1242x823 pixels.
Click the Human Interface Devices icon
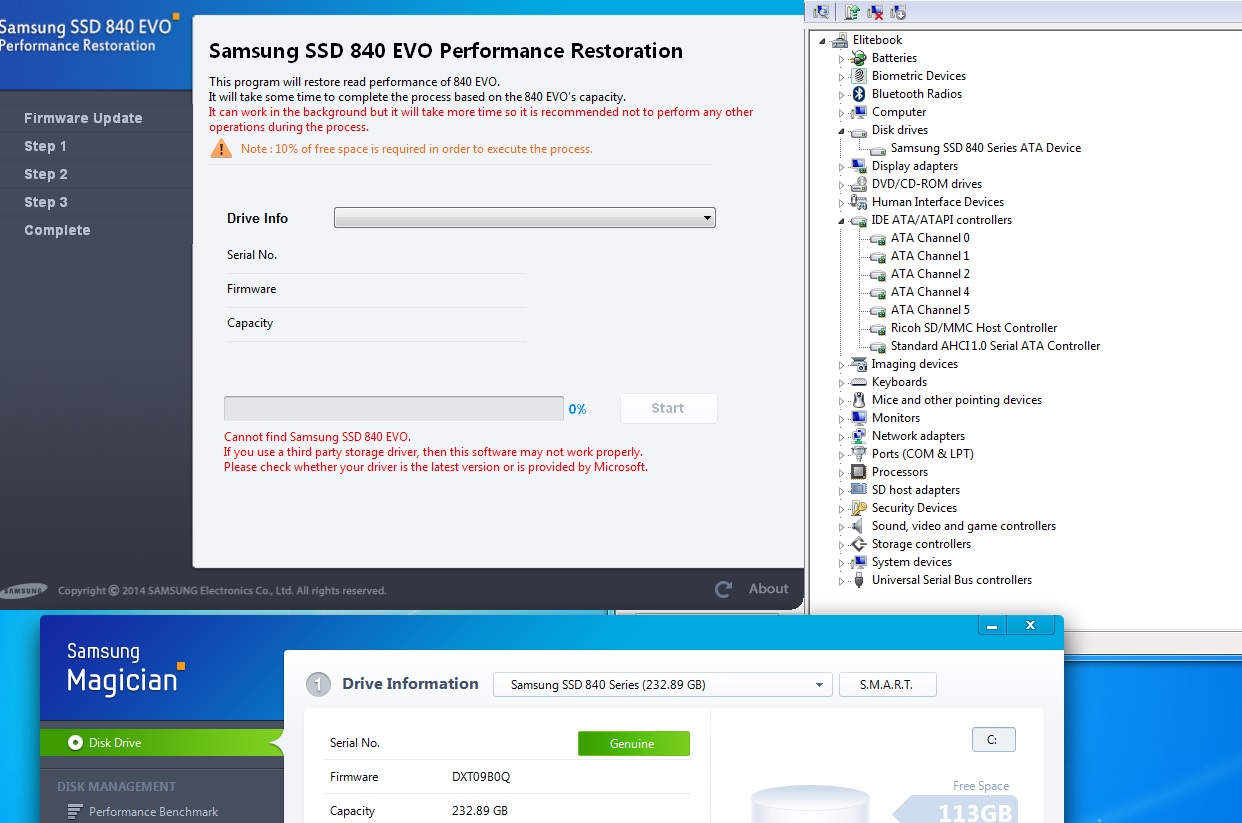click(x=858, y=202)
